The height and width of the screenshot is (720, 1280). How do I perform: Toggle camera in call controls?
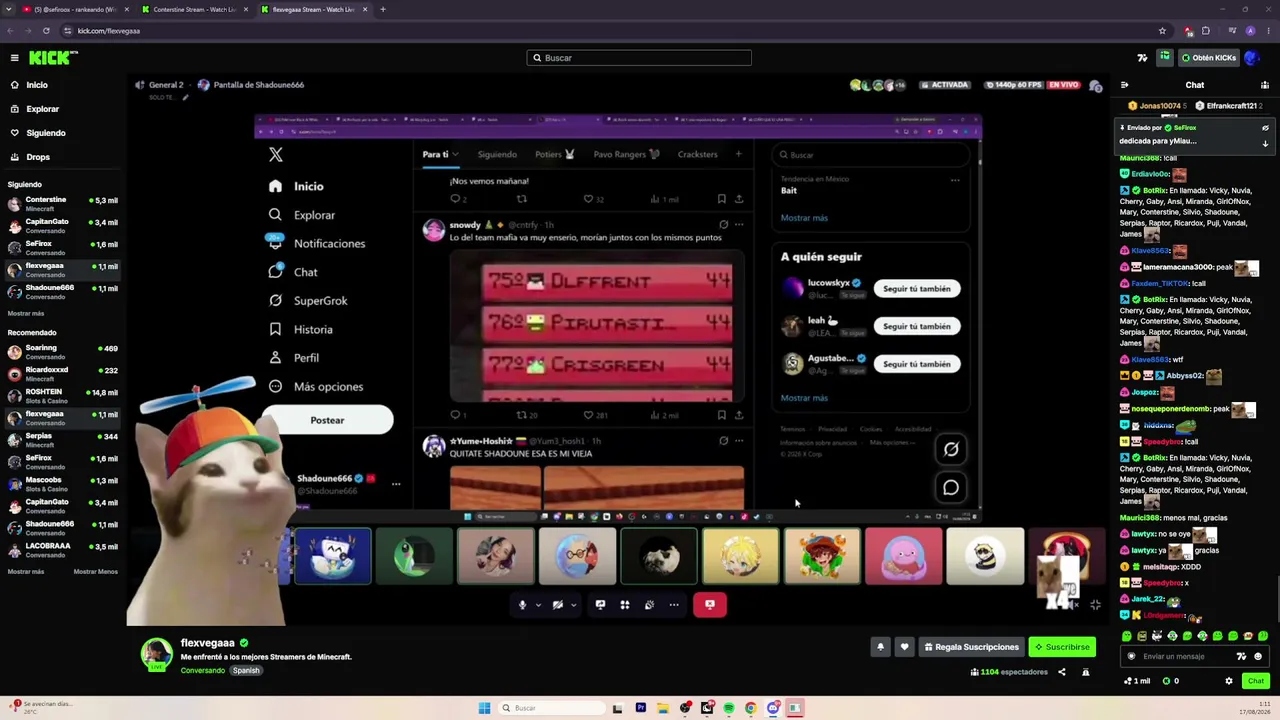point(558,605)
